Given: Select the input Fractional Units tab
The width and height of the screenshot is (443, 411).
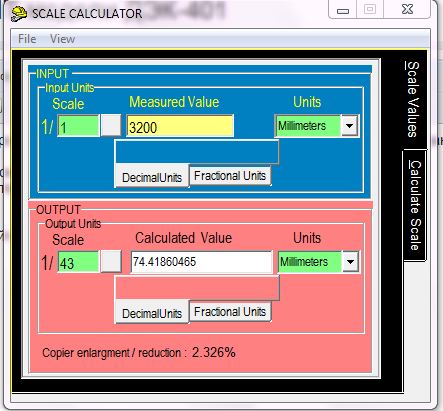Looking at the screenshot, I should click(x=230, y=175).
